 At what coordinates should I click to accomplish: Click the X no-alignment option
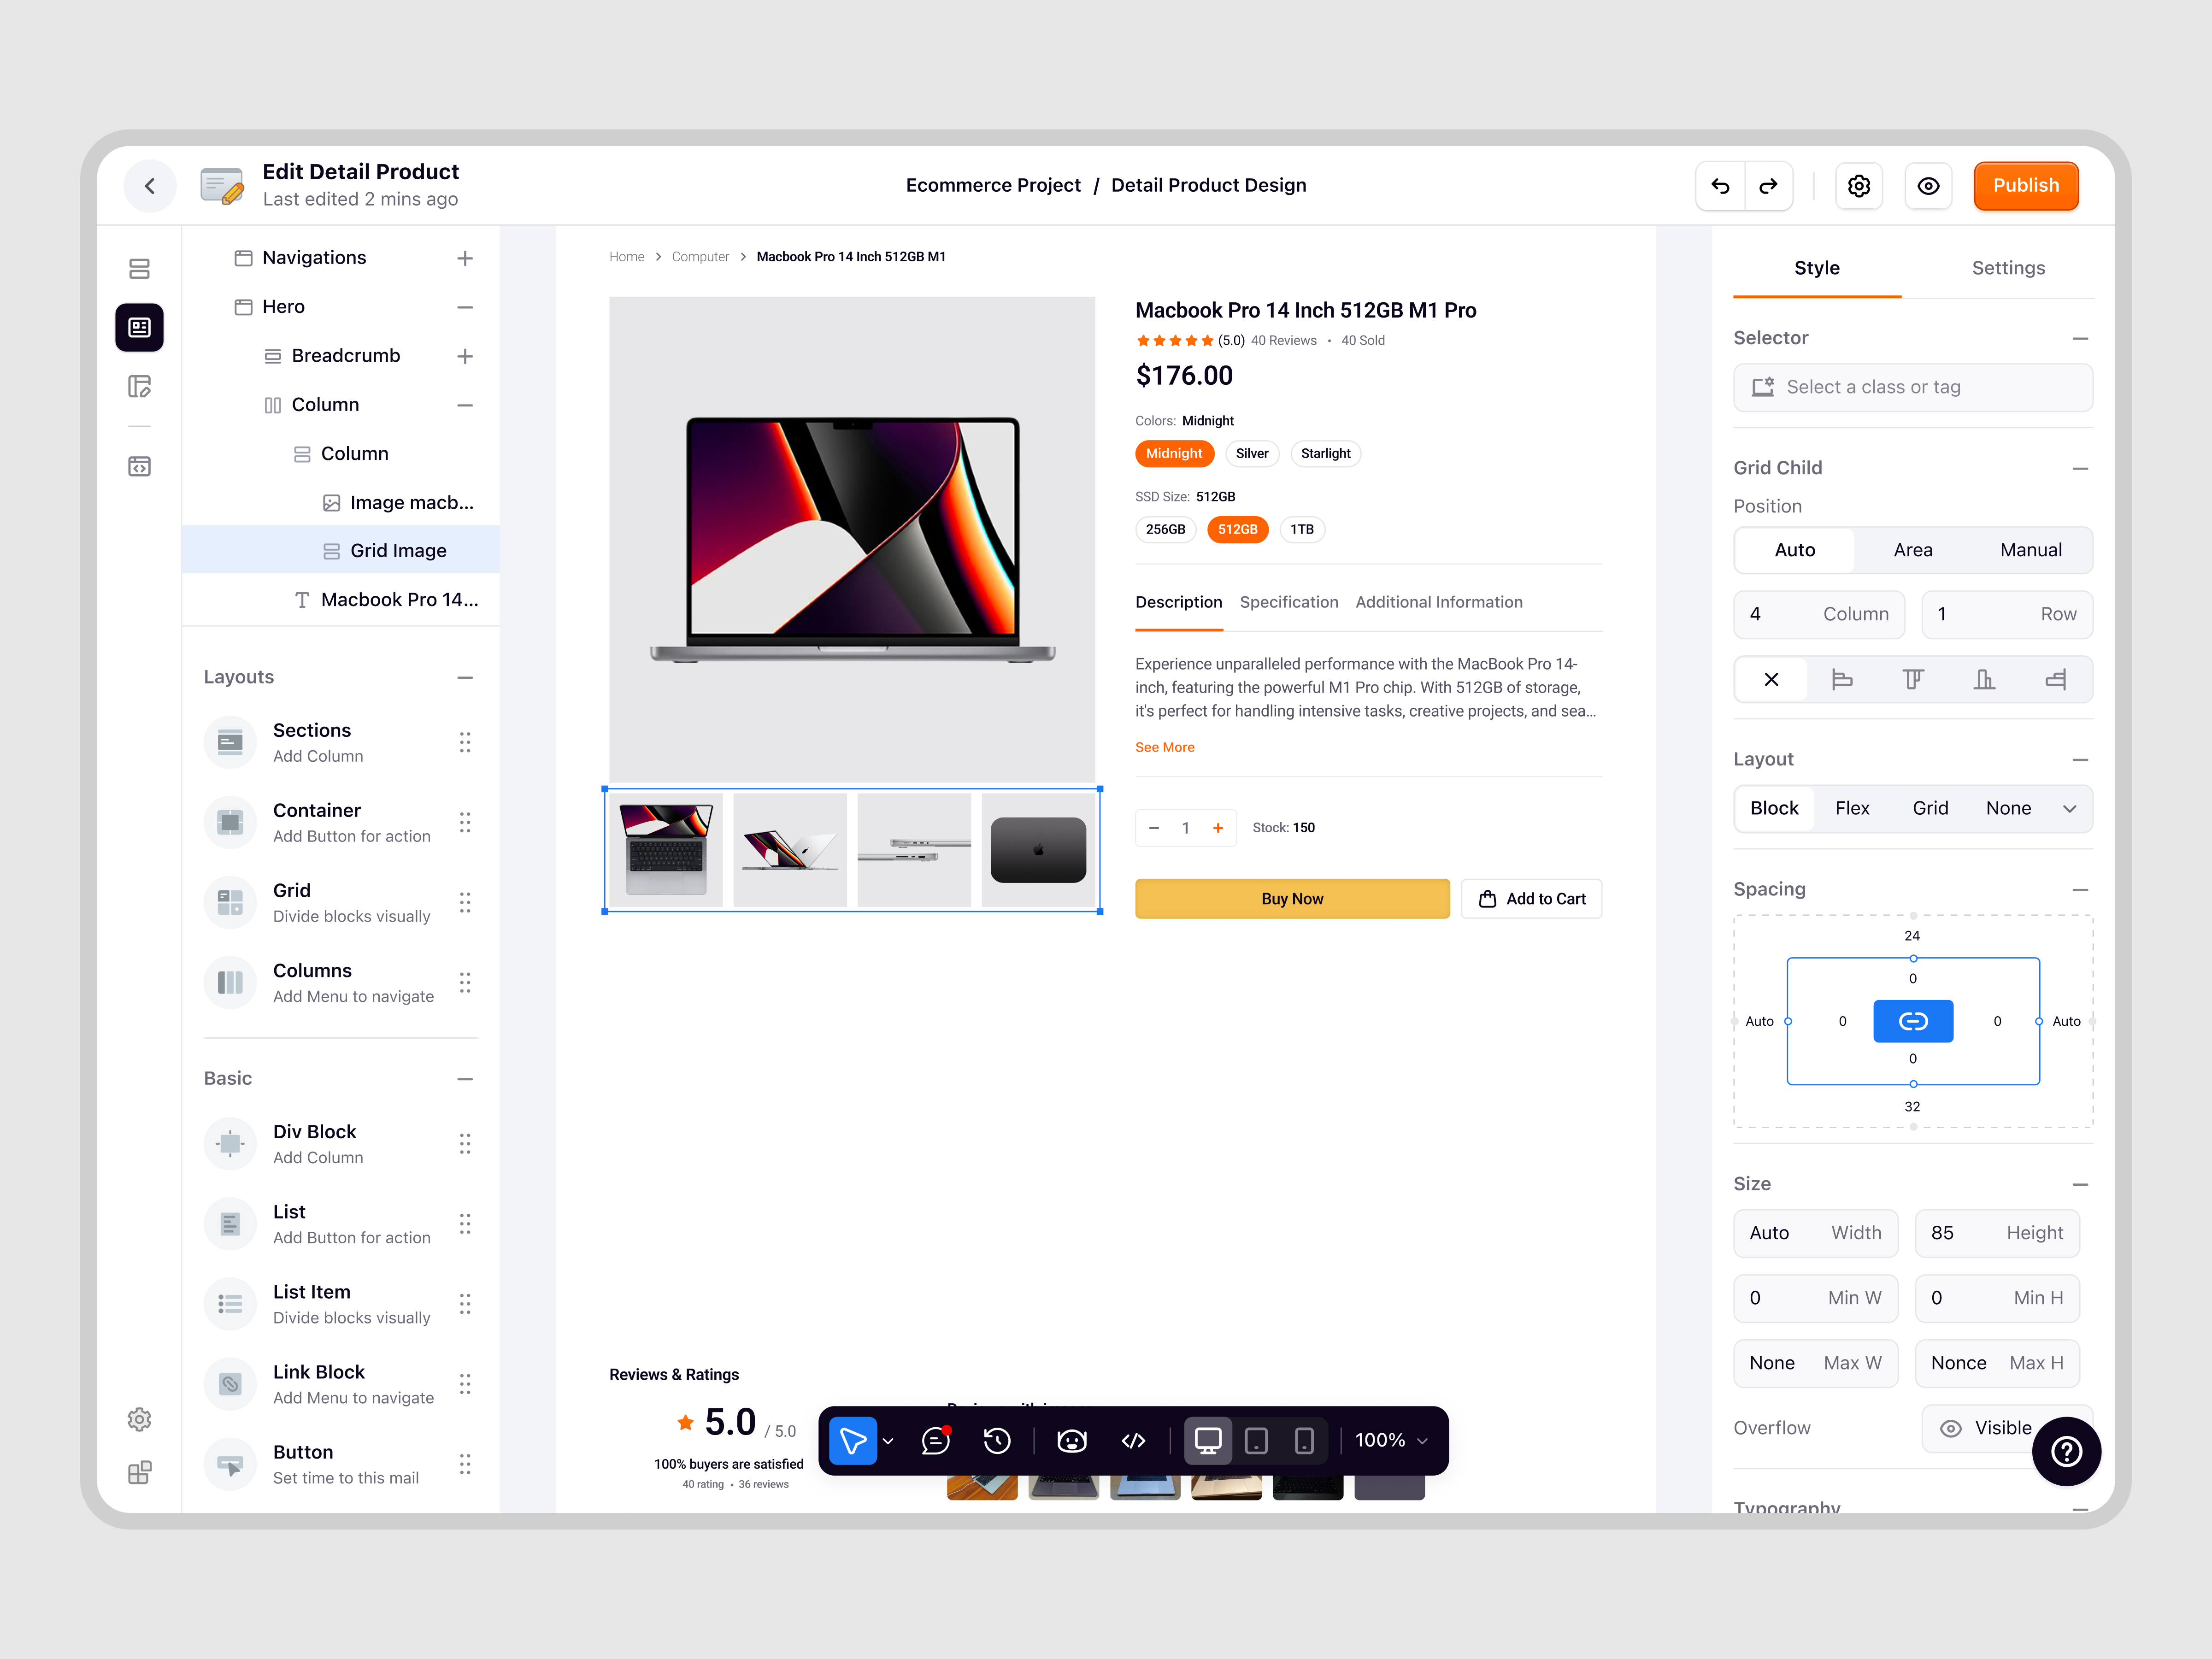tap(1771, 680)
